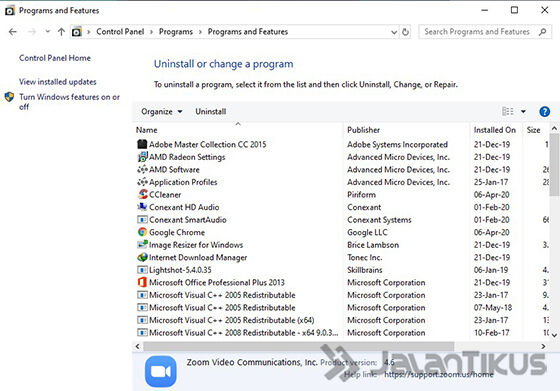Open the Organize dropdown menu
Viewport: 560px width, 391px height.
[x=162, y=111]
